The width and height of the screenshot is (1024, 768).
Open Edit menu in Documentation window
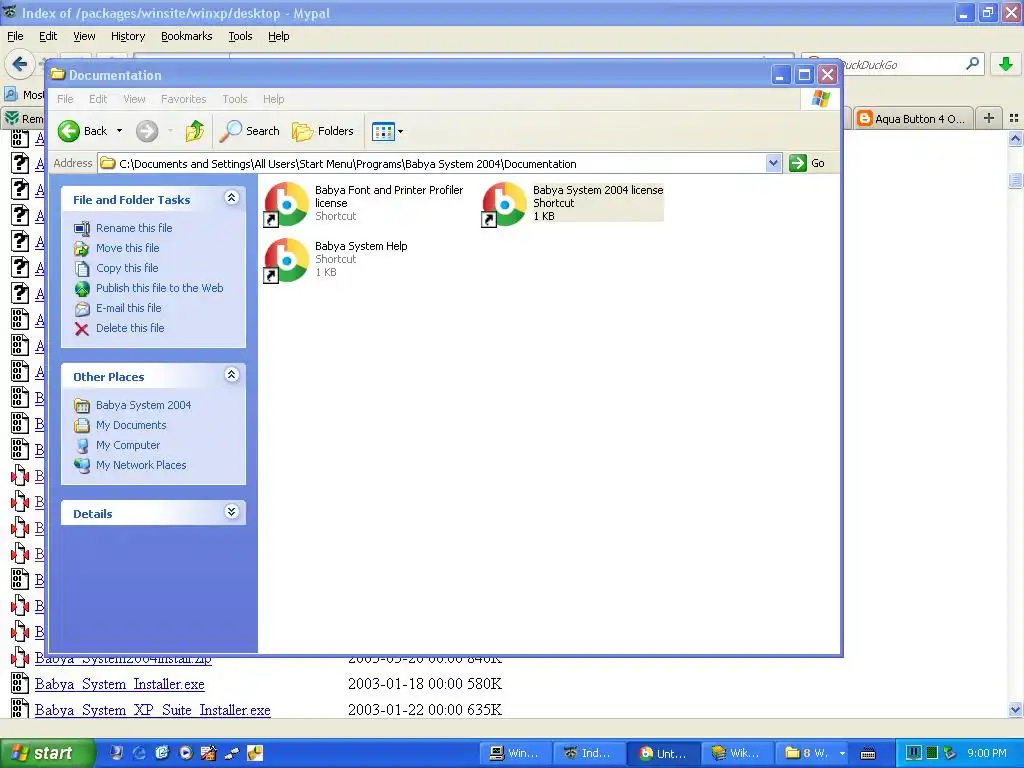pyautogui.click(x=98, y=99)
